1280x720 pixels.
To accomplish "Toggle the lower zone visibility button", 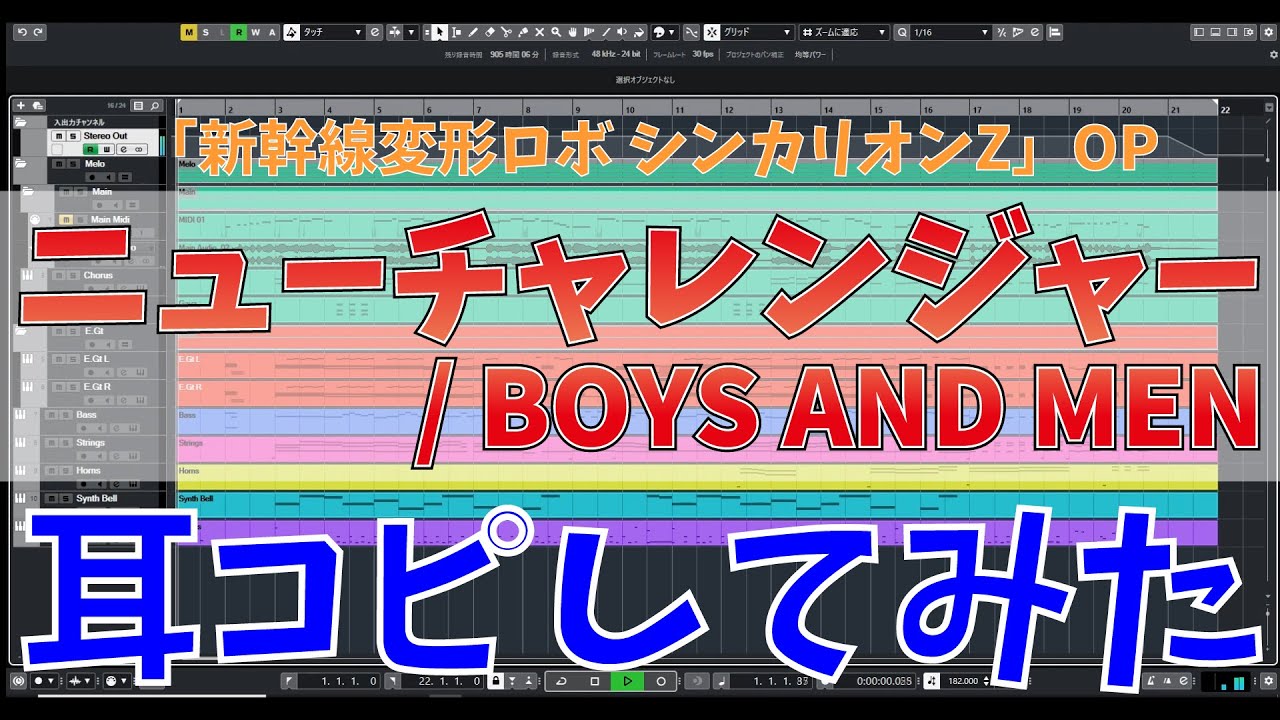I will 1215,32.
